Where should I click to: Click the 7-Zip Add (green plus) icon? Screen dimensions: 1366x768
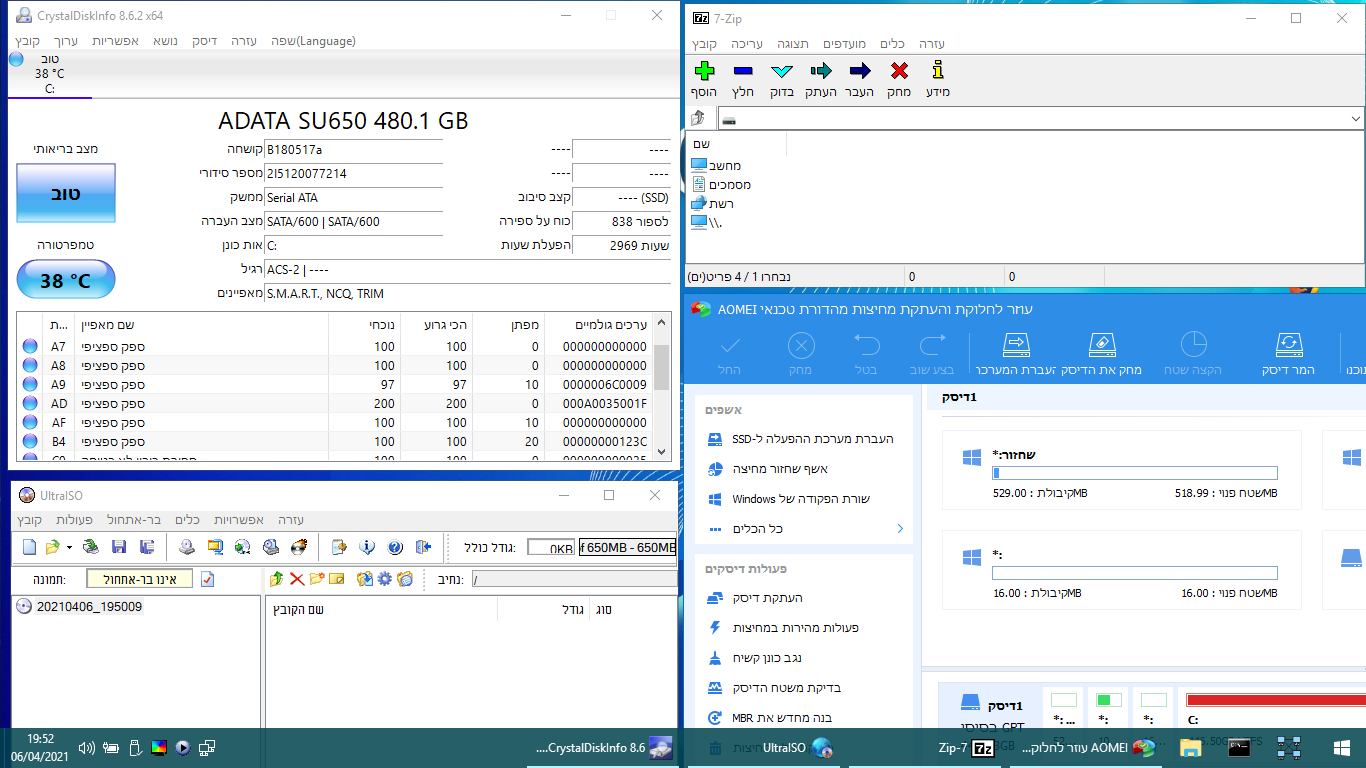click(x=704, y=71)
